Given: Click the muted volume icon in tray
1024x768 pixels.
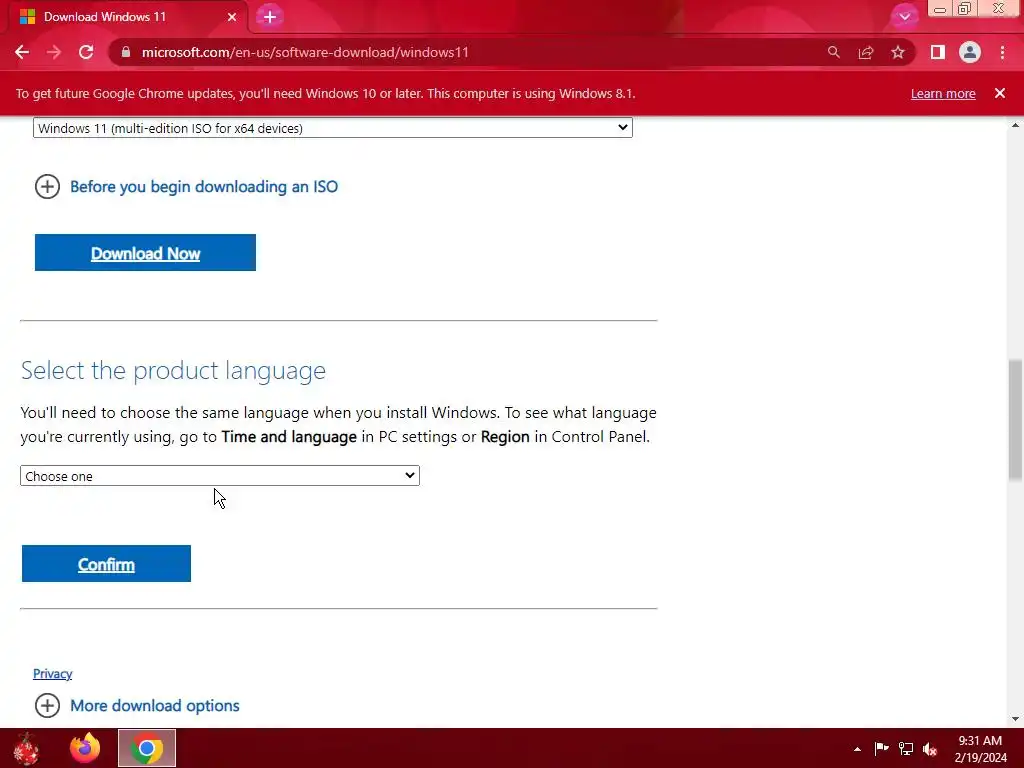Looking at the screenshot, I should point(930,749).
